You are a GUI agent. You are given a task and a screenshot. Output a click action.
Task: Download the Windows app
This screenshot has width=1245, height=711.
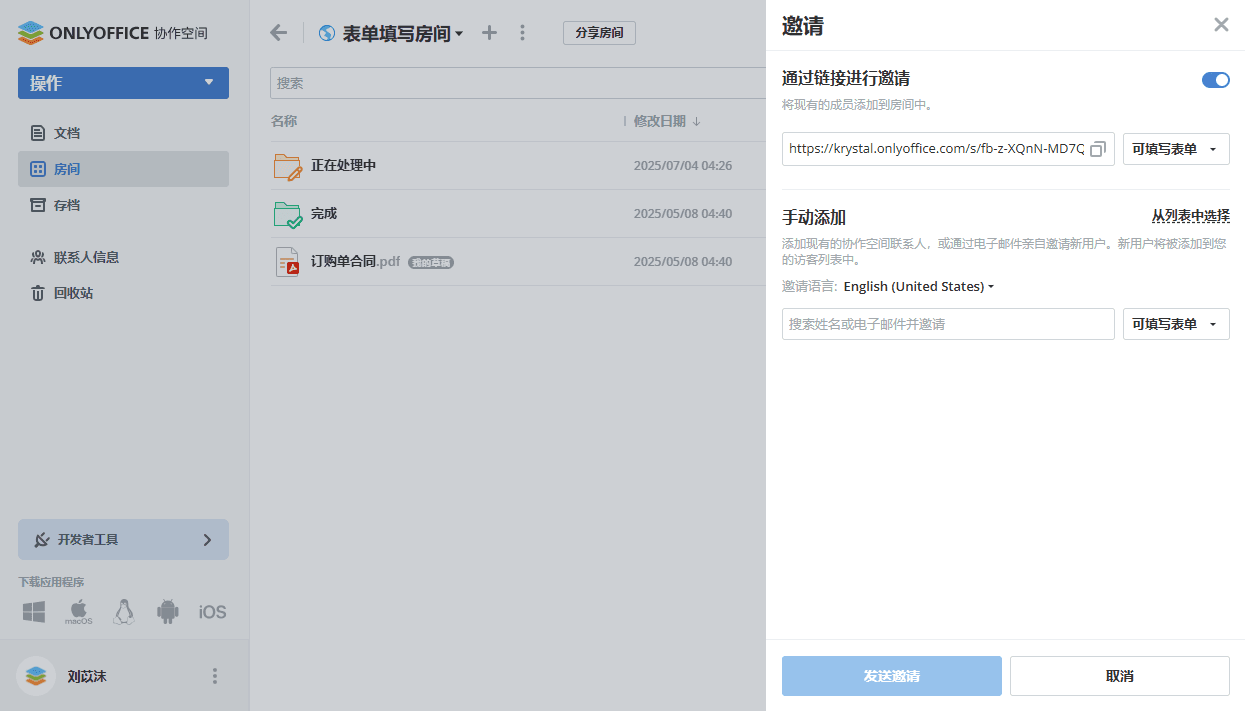34,612
